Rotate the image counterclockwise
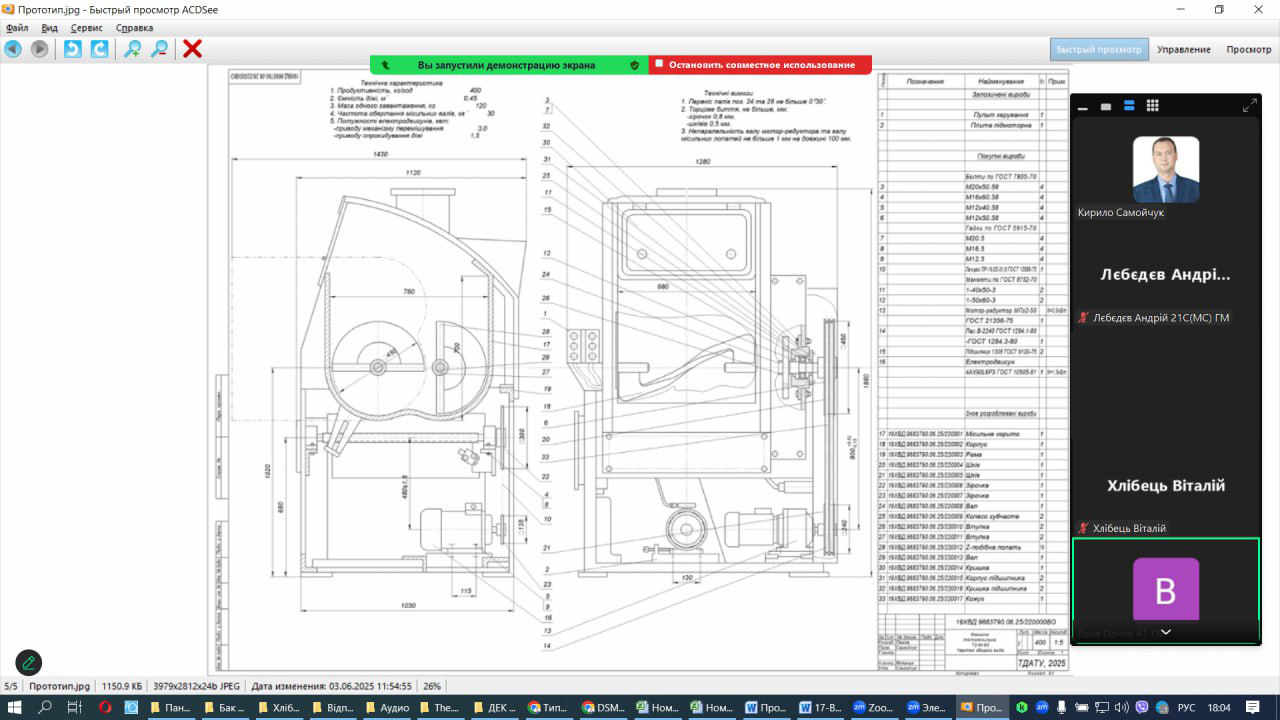1280x720 pixels. (x=73, y=49)
